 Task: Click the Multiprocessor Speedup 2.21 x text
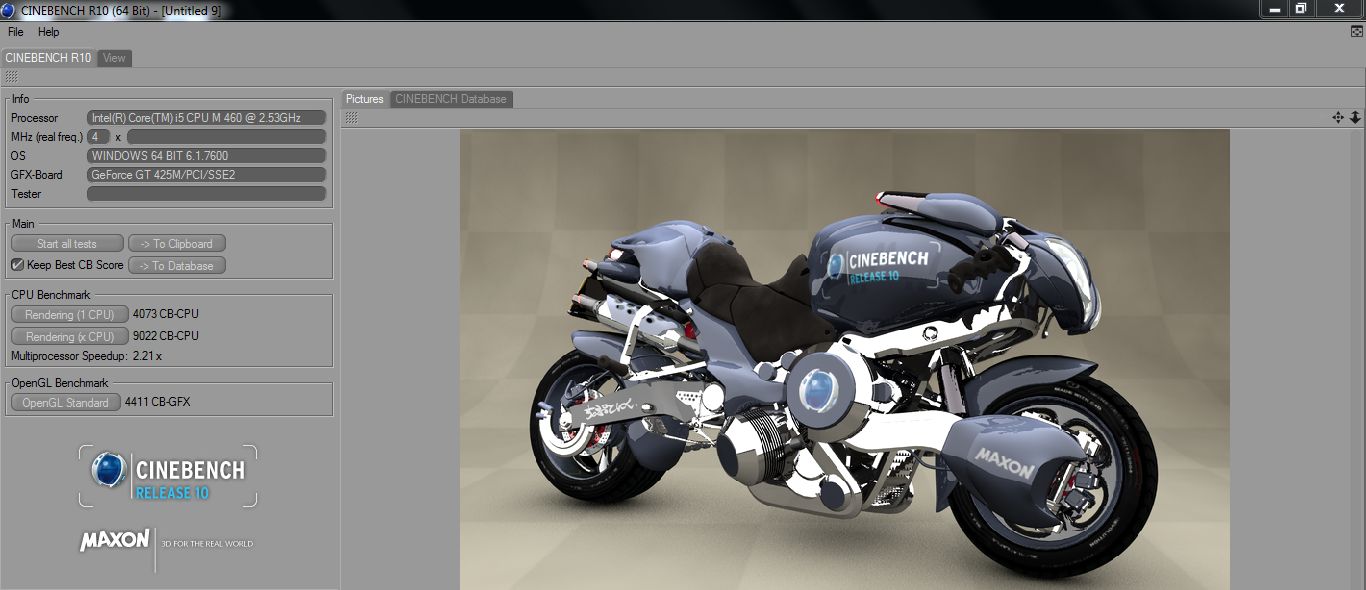tap(86, 356)
